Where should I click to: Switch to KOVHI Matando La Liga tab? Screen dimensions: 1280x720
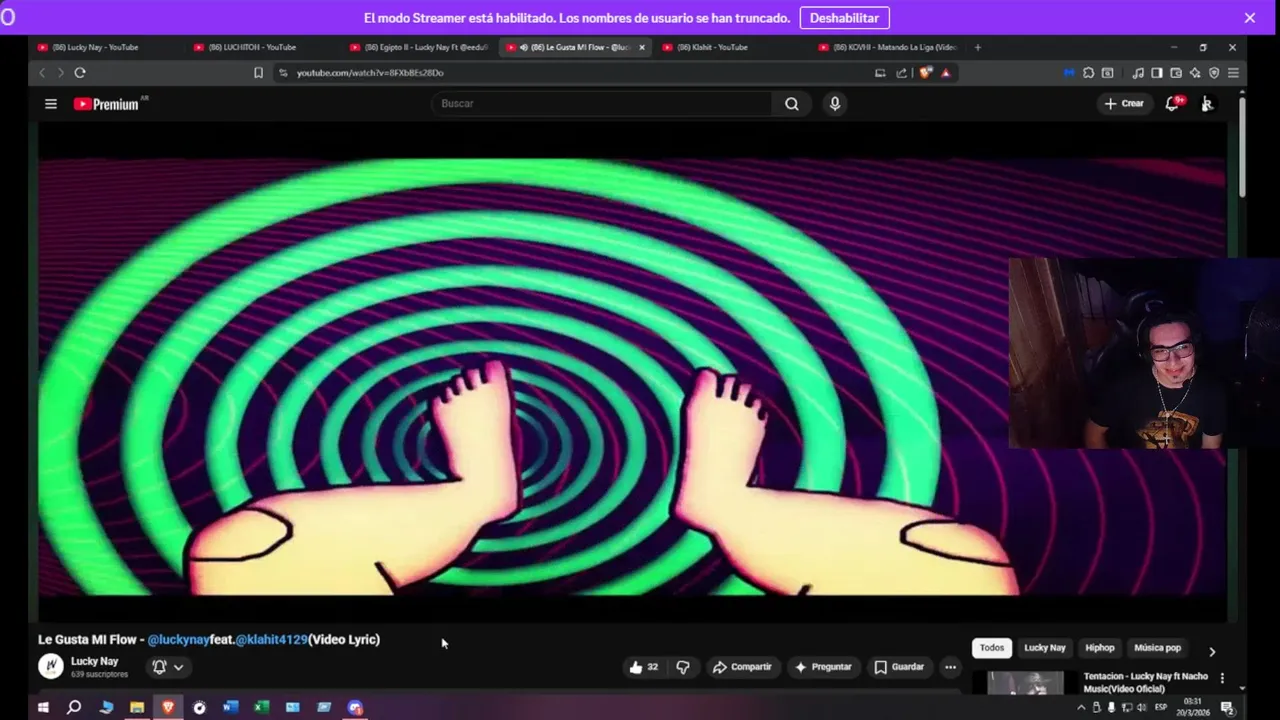(889, 47)
